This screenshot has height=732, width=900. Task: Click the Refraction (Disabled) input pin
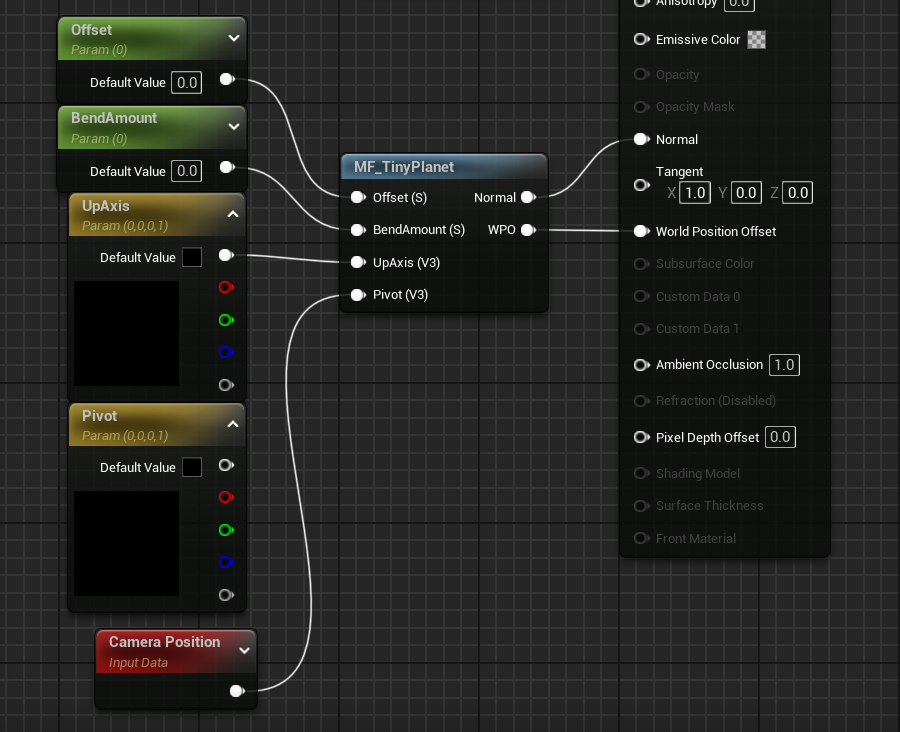coord(642,401)
